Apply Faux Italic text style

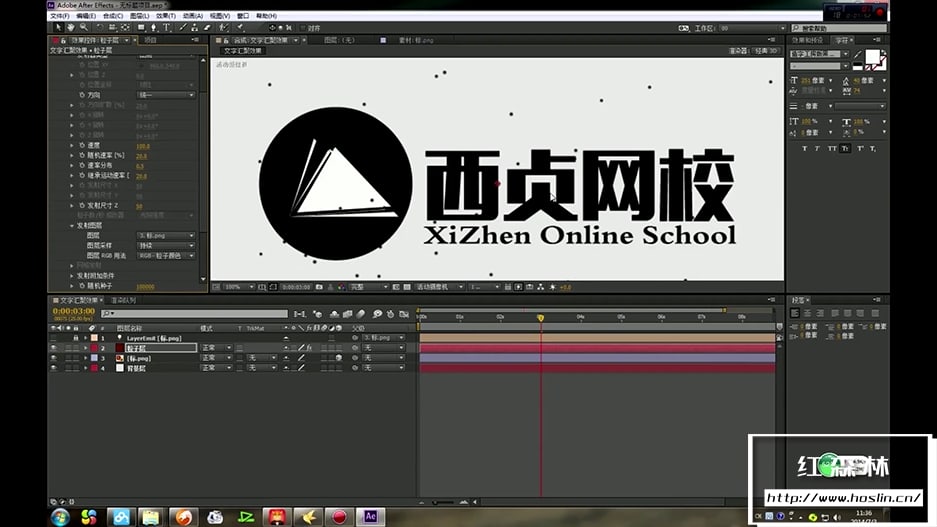click(817, 148)
